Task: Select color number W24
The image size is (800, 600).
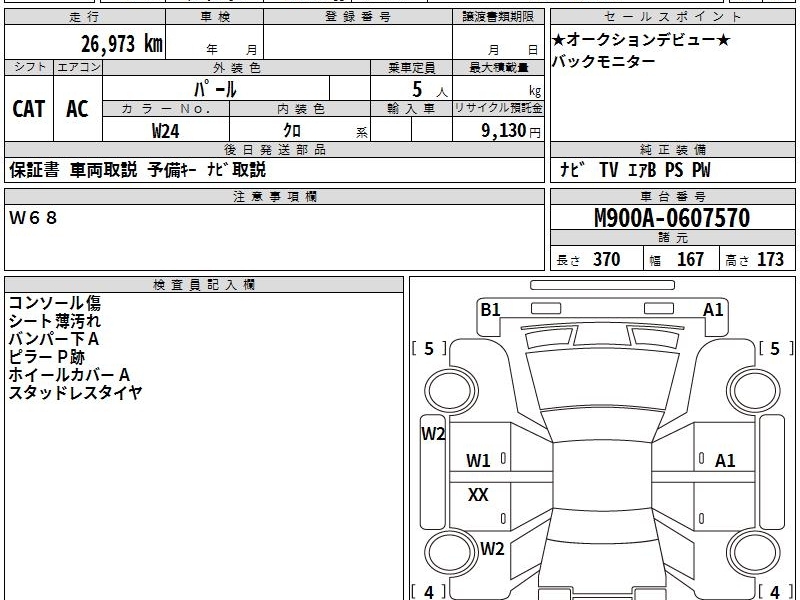Action: coord(166,131)
